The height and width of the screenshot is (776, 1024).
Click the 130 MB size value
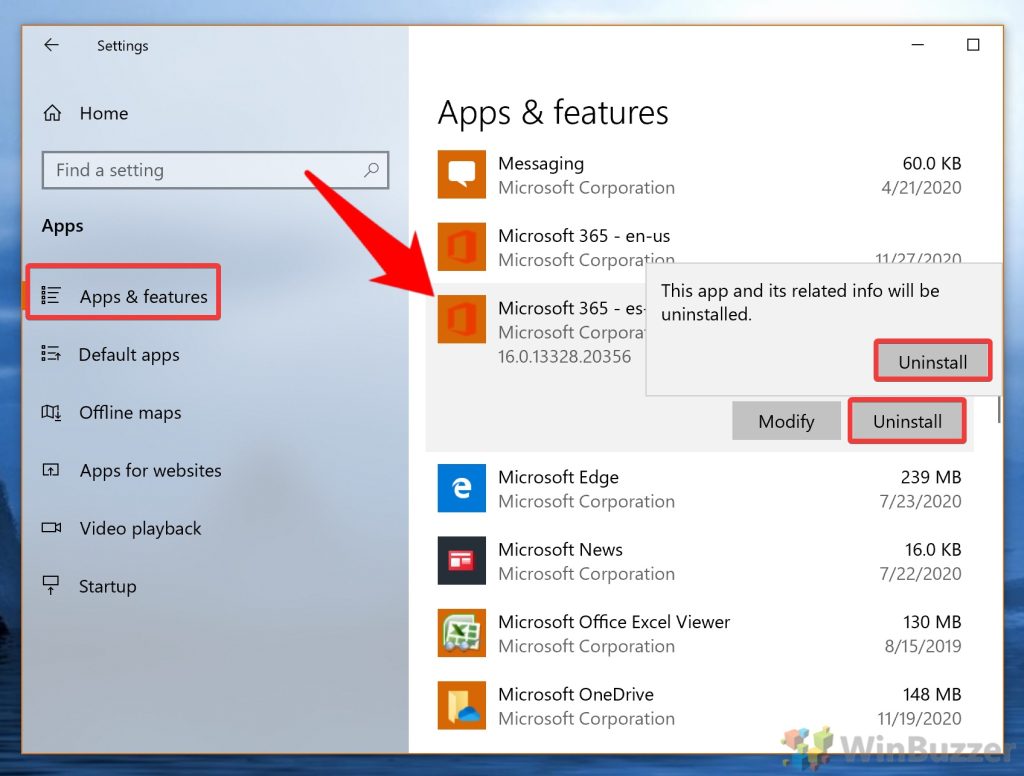[932, 622]
